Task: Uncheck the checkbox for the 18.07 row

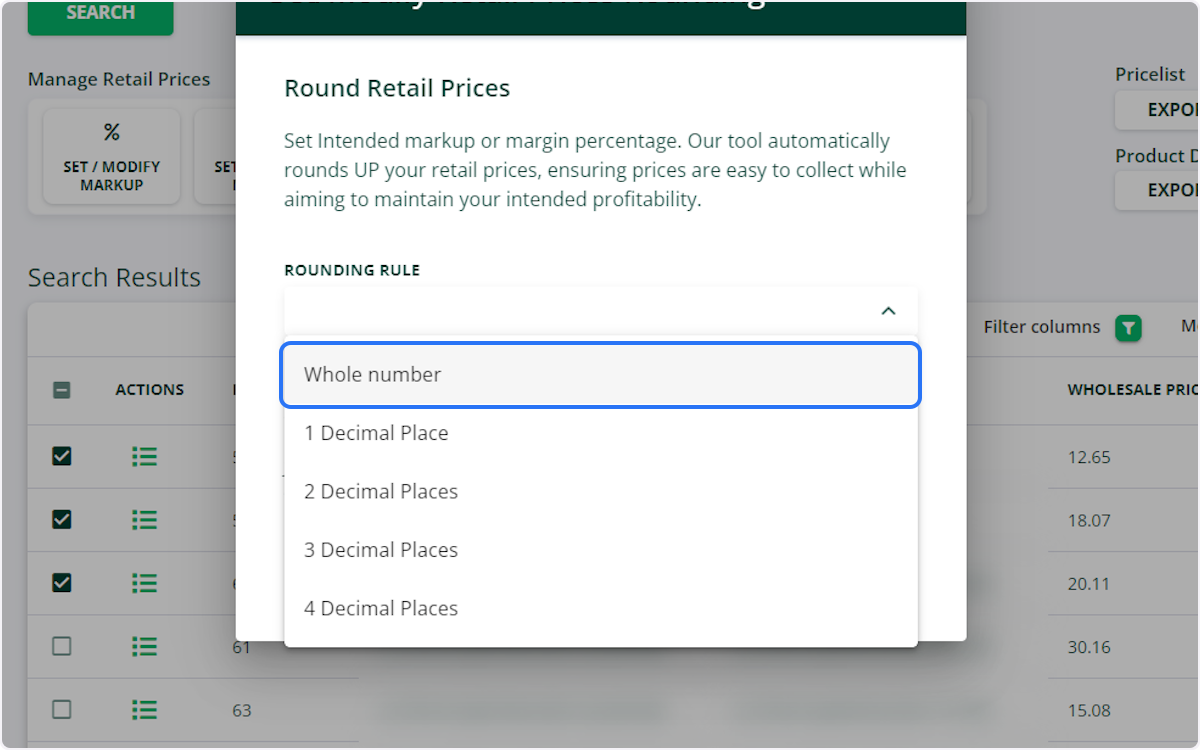Action: tap(62, 519)
